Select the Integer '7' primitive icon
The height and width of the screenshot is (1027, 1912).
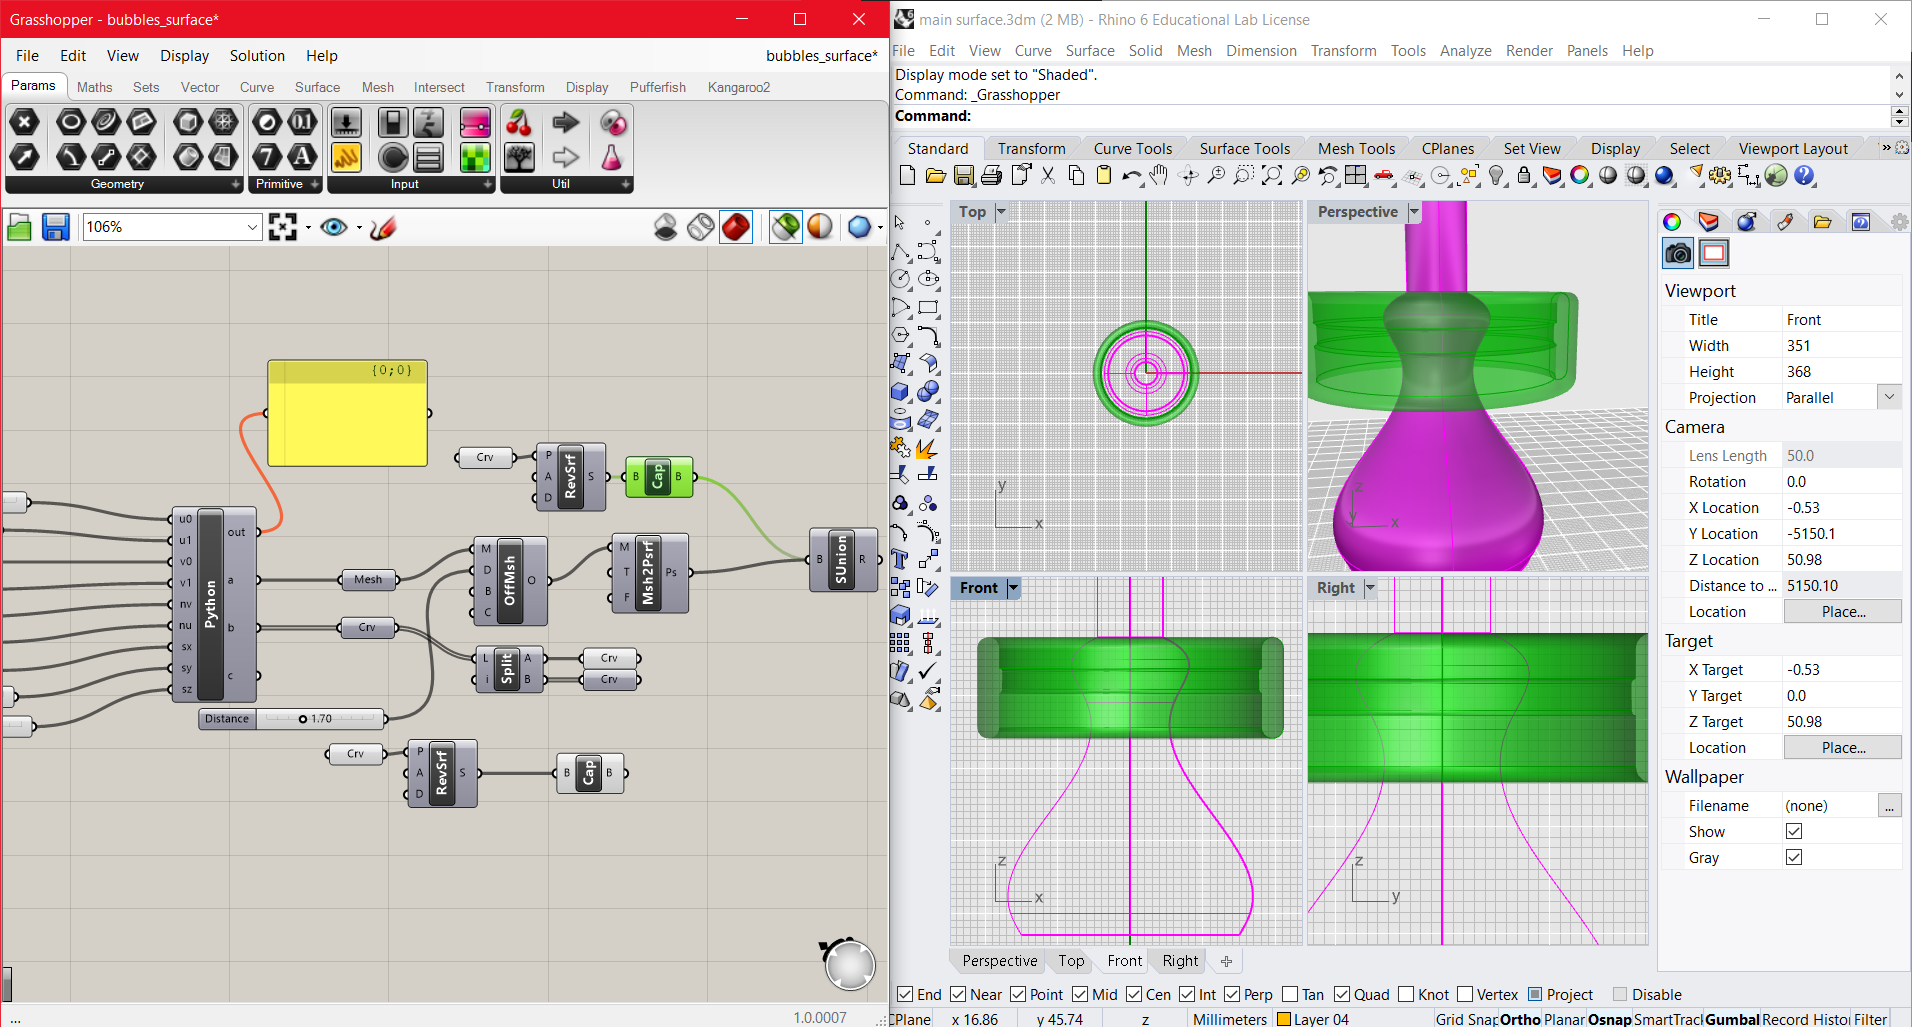point(267,157)
